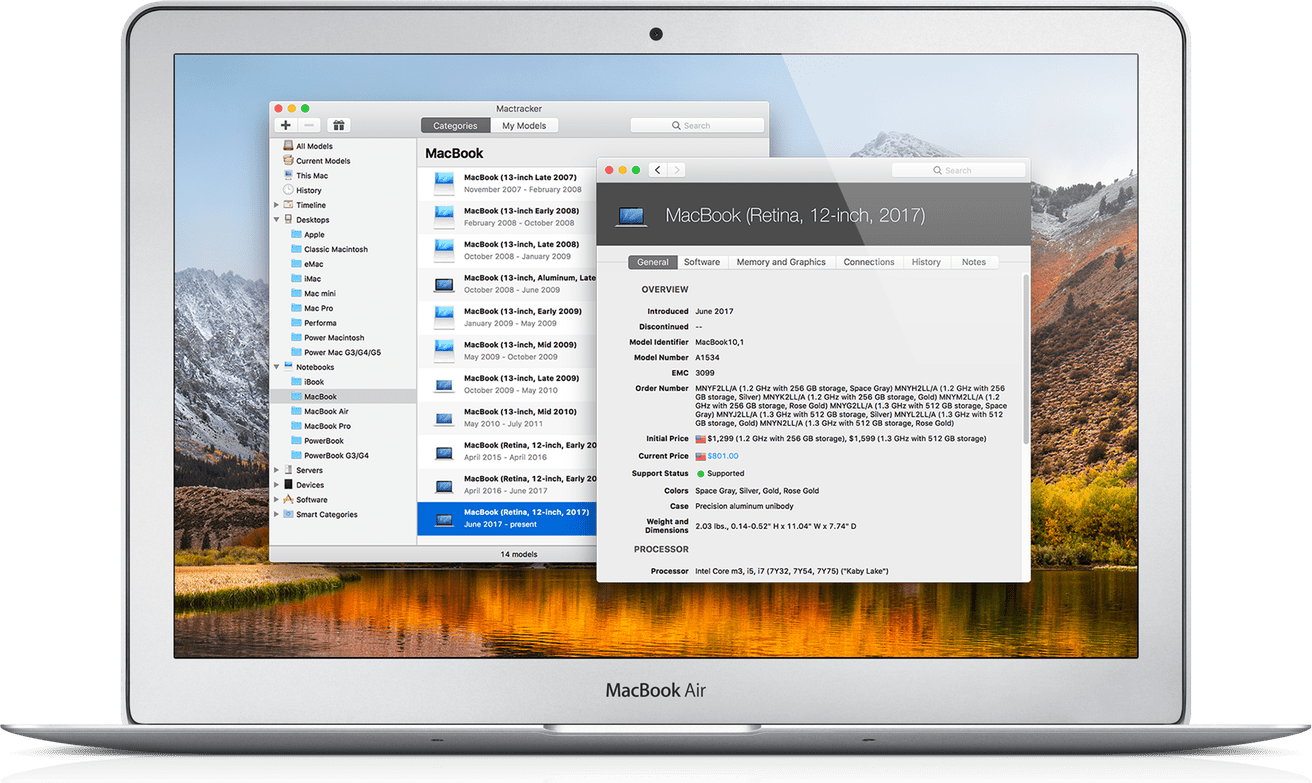Collapse the Notebooks disclosure triangle
1312x783 pixels.
(x=277, y=367)
